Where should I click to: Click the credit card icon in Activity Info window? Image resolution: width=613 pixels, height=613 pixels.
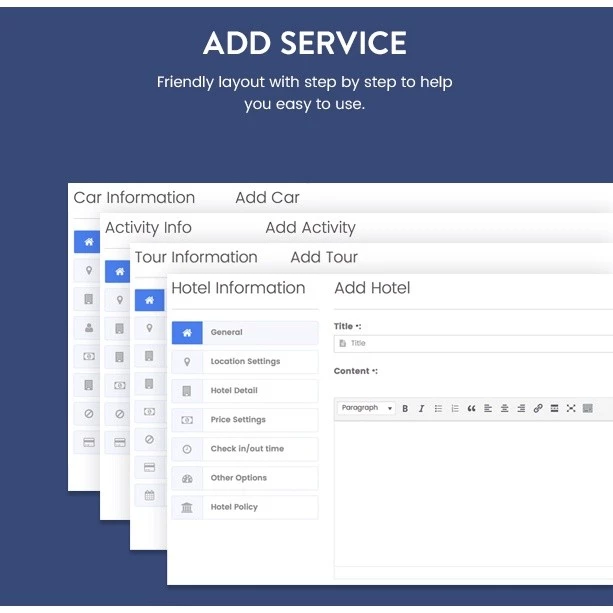point(120,443)
